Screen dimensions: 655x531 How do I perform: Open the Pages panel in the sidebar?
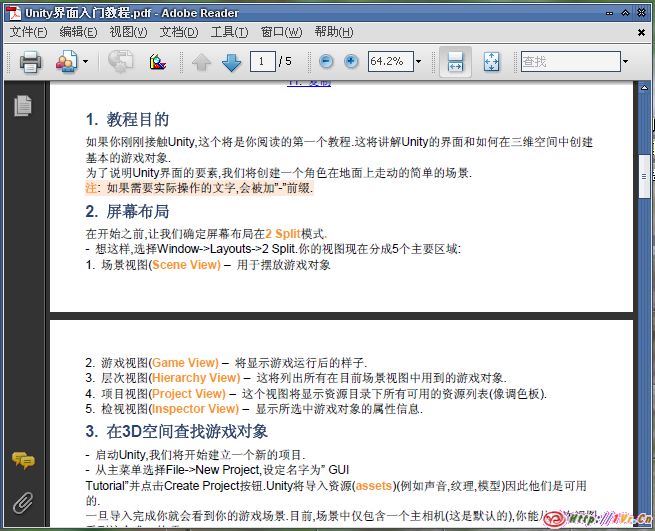coord(22,105)
